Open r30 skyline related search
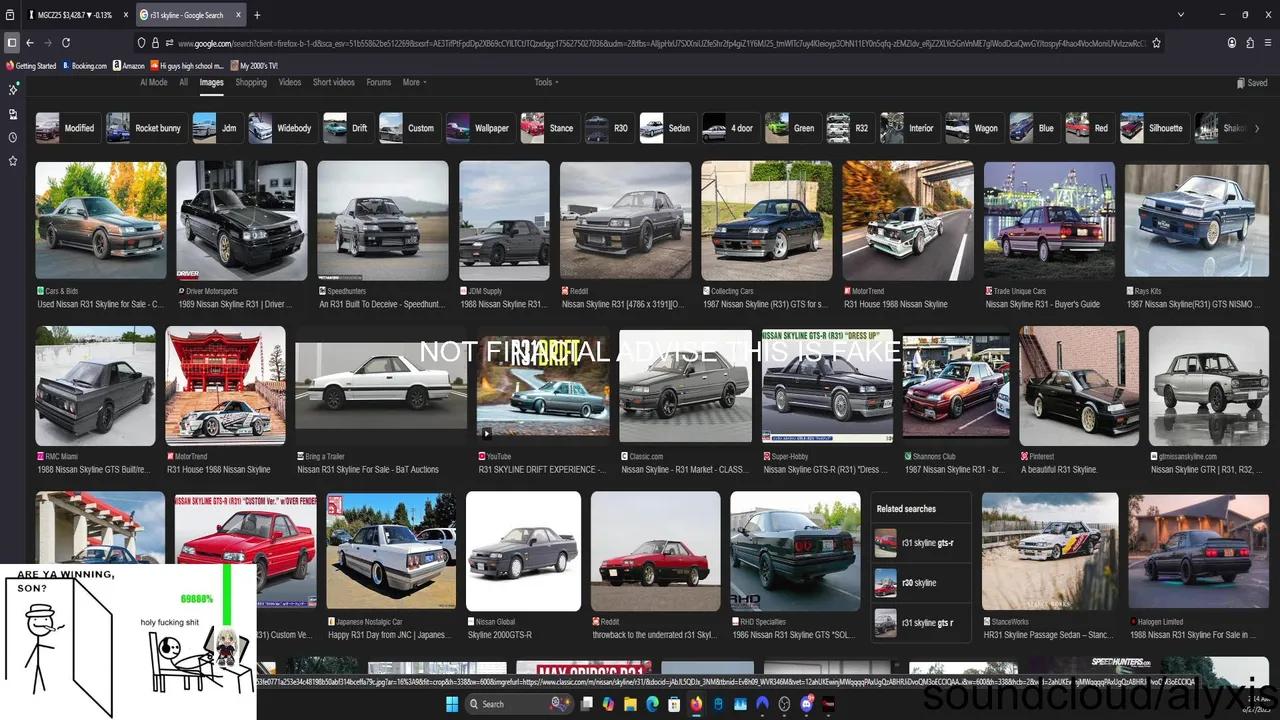This screenshot has height=720, width=1280. (x=920, y=583)
